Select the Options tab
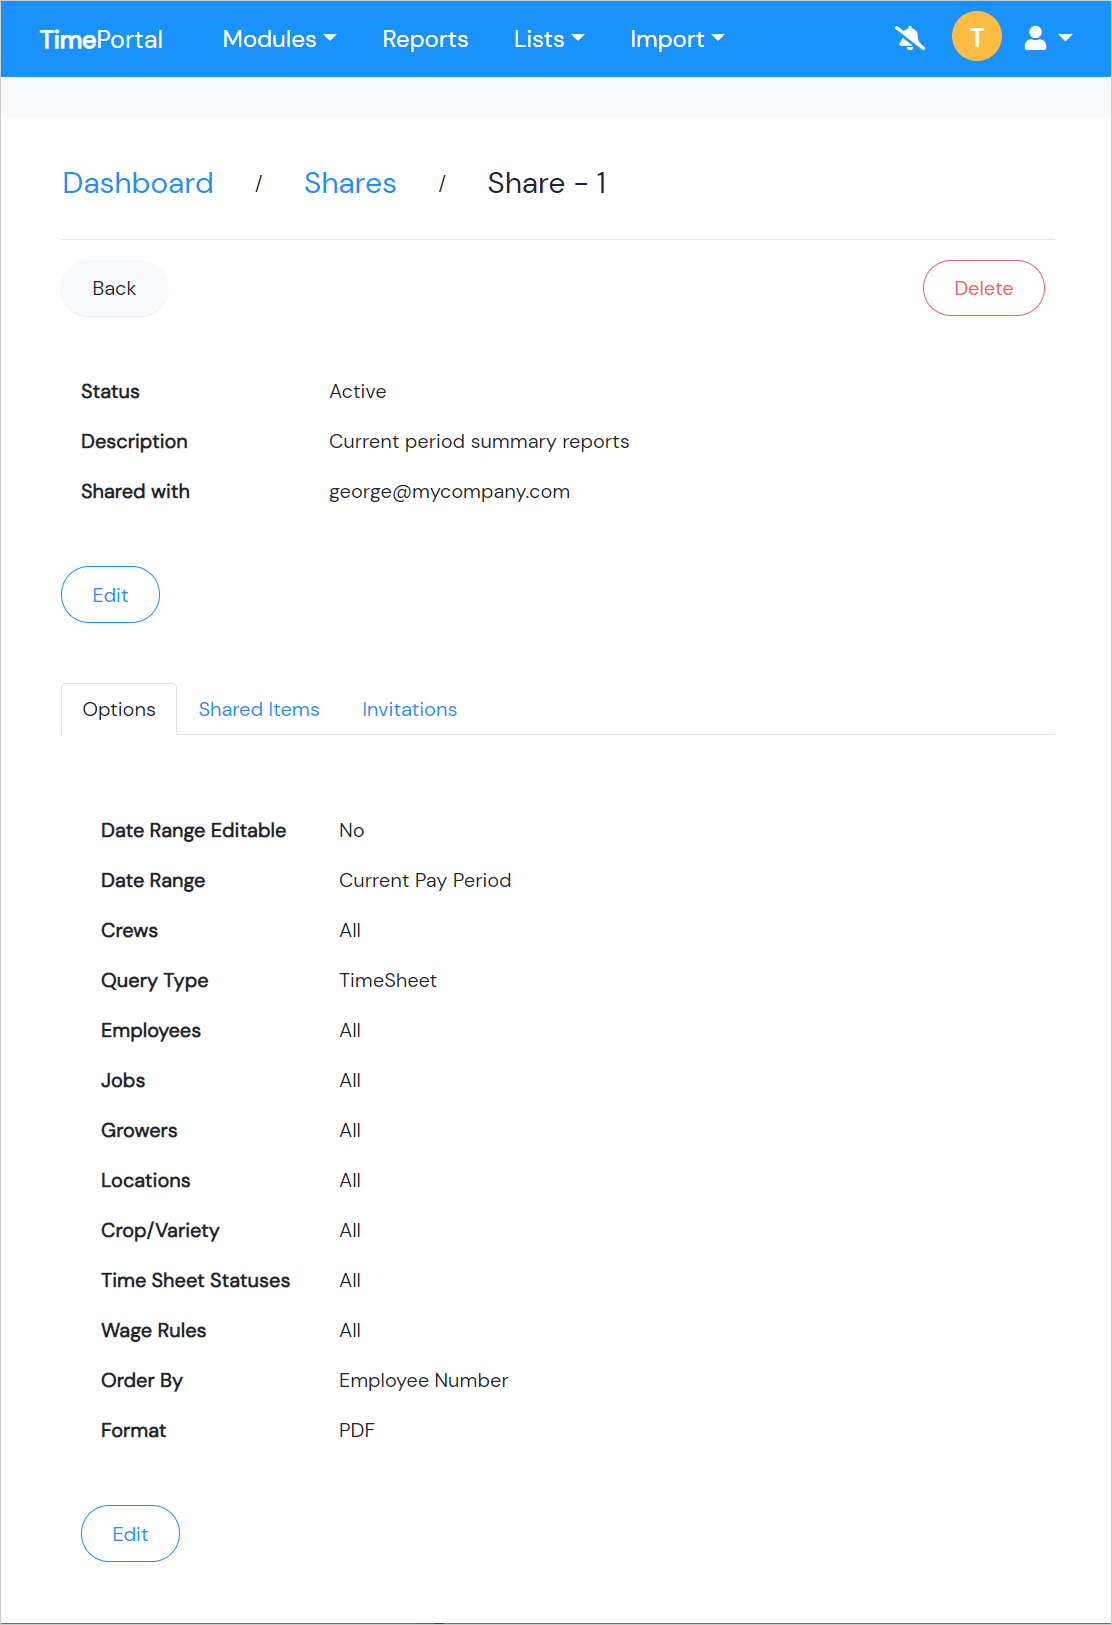 (119, 709)
